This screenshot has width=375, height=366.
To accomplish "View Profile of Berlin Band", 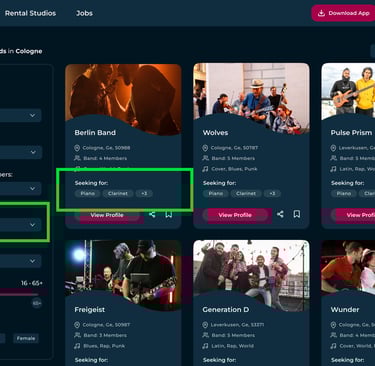I will pyautogui.click(x=107, y=215).
